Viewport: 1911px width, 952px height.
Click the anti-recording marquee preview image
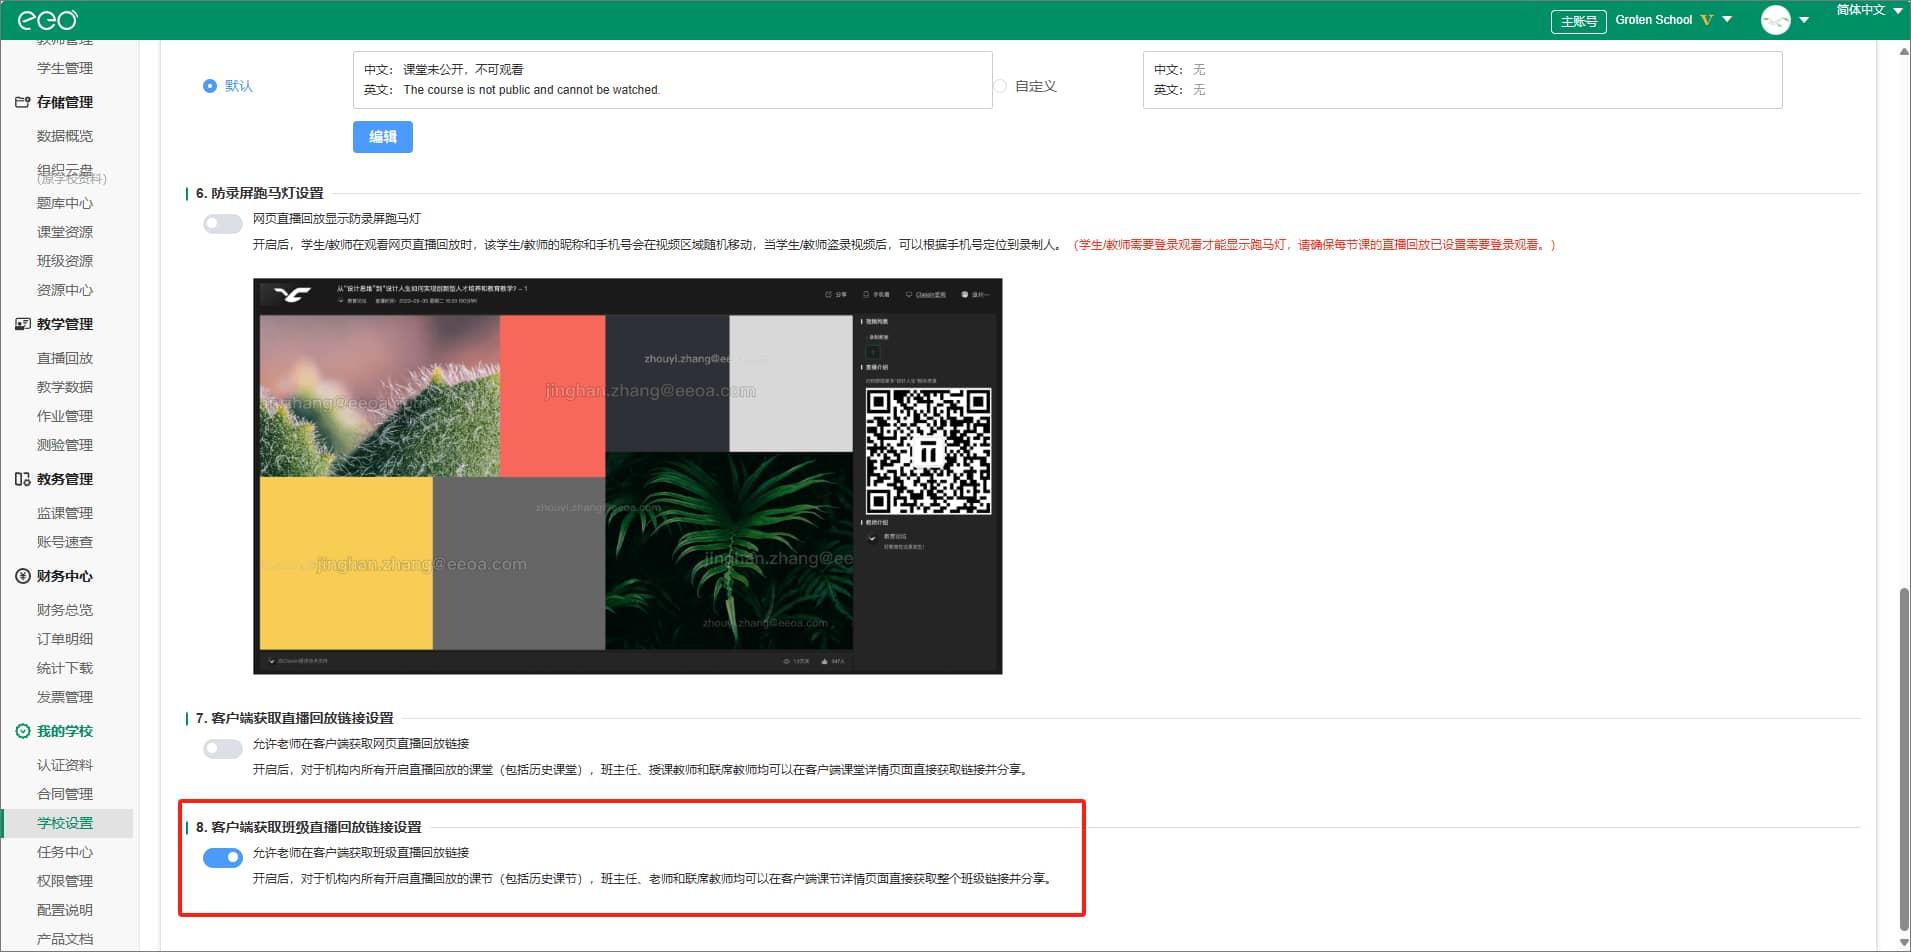[628, 476]
